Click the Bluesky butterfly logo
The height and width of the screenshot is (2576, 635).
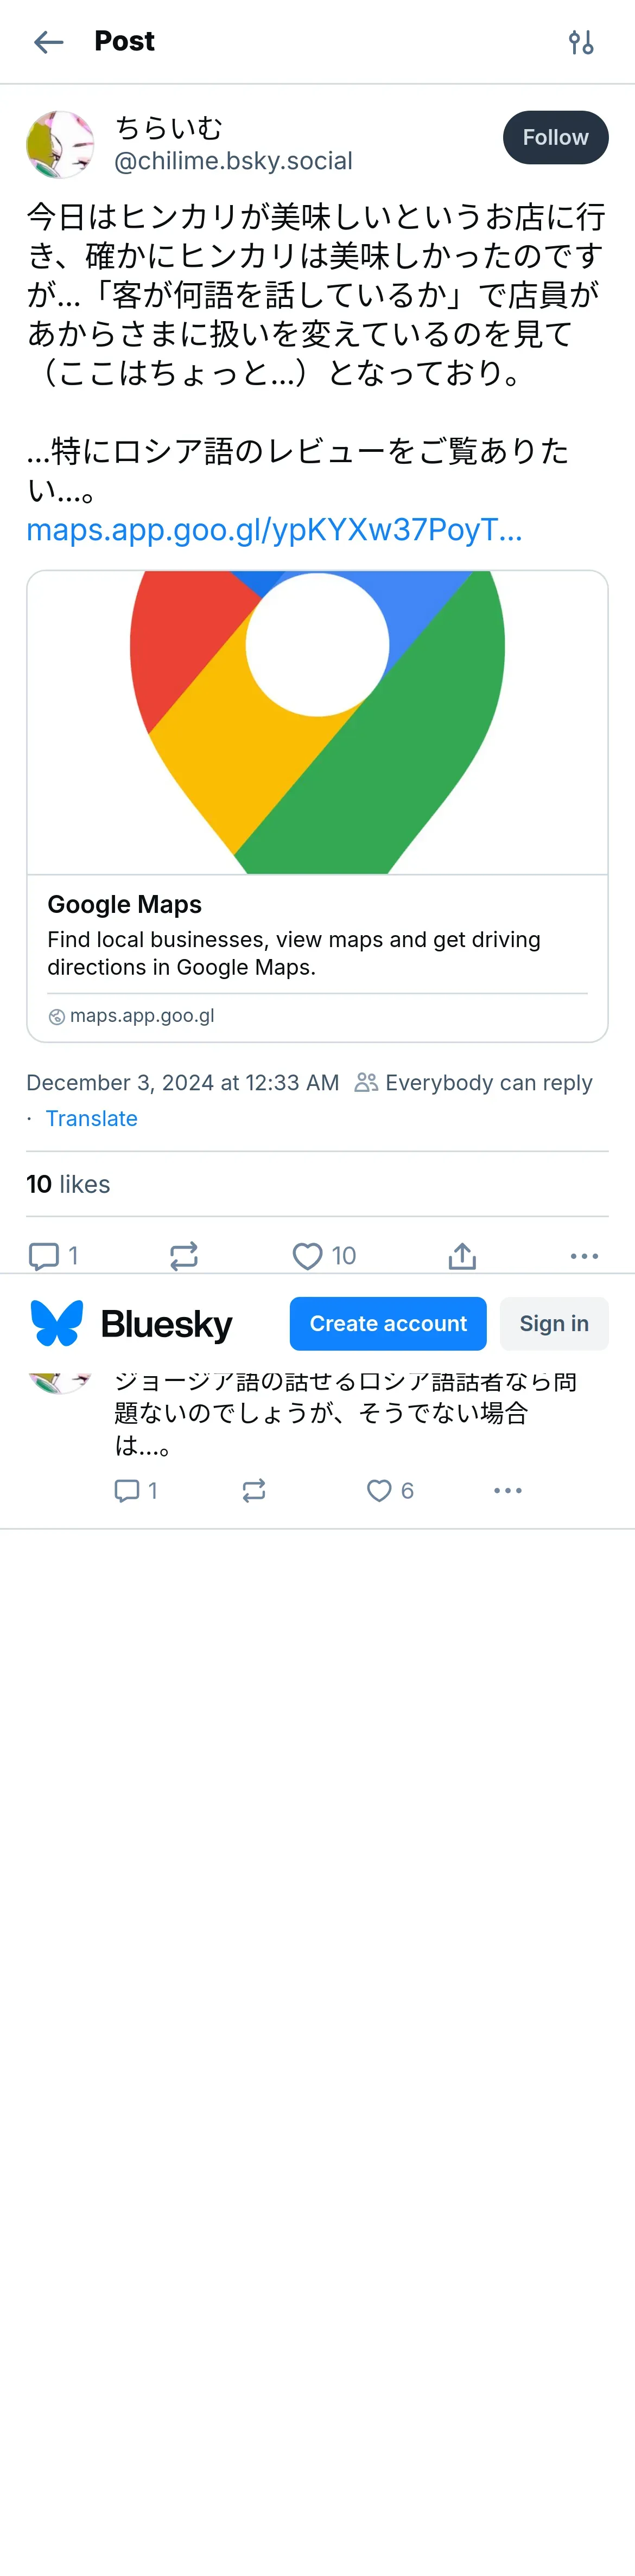pos(57,1324)
